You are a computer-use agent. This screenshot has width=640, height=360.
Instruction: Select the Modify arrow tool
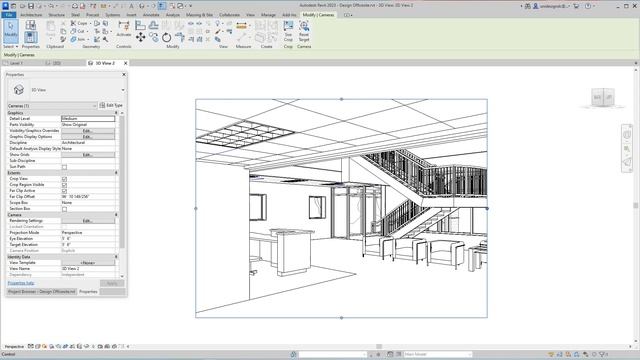(11, 31)
